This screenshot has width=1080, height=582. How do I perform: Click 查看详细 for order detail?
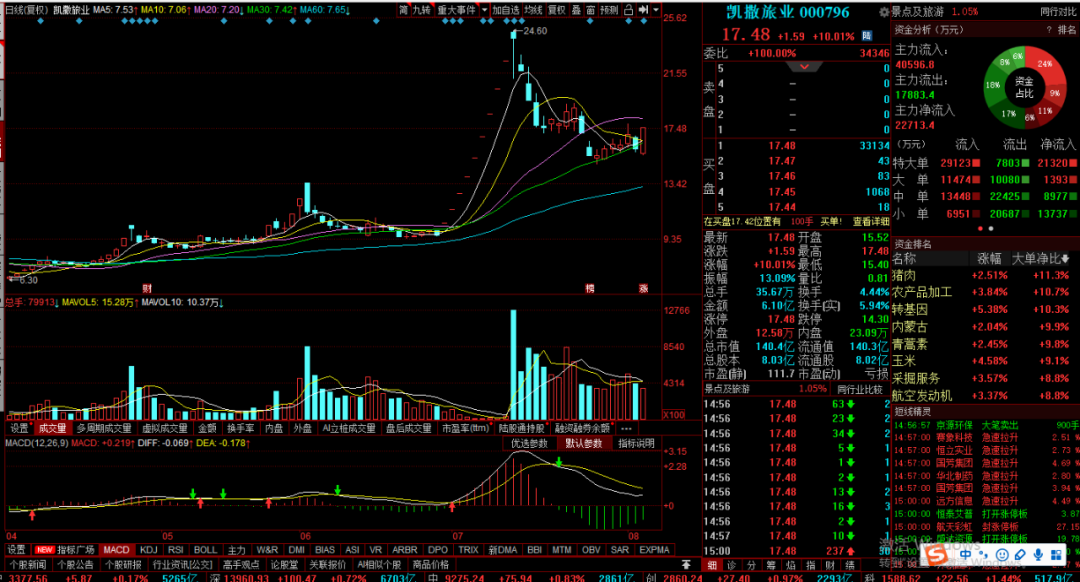point(871,221)
